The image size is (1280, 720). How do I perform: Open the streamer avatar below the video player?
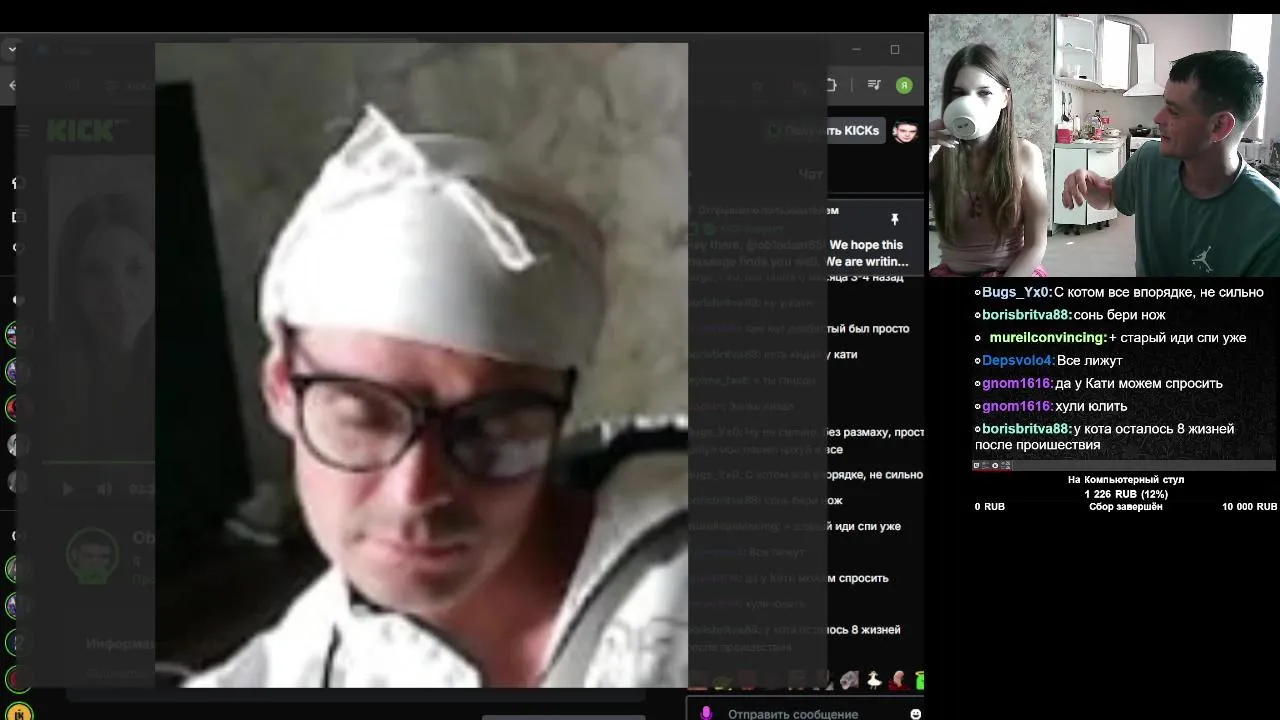(x=92, y=555)
